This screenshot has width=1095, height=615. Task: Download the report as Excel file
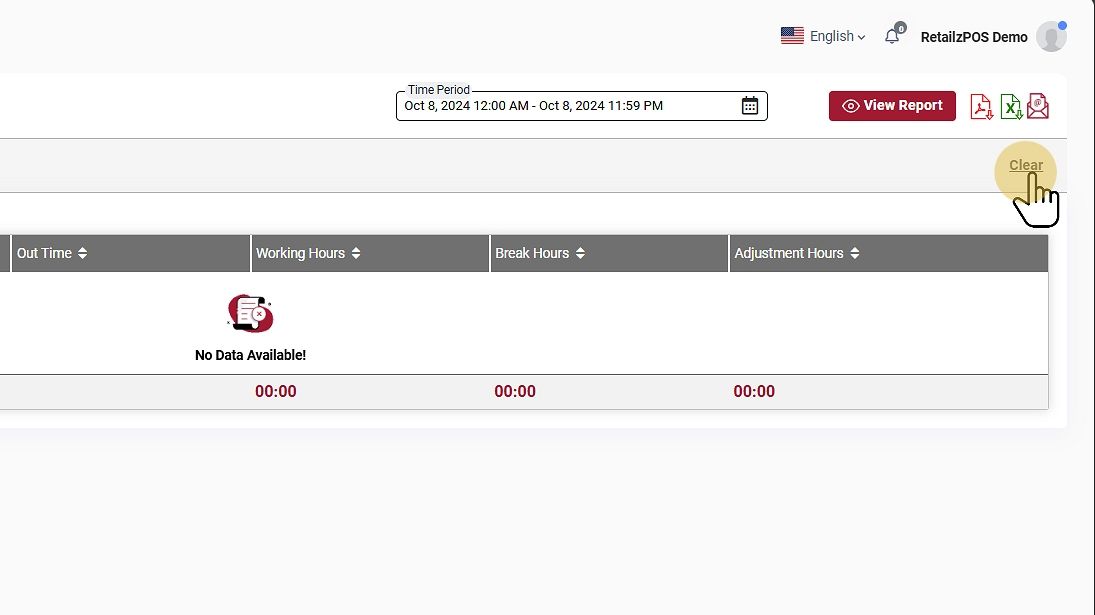pos(1011,106)
